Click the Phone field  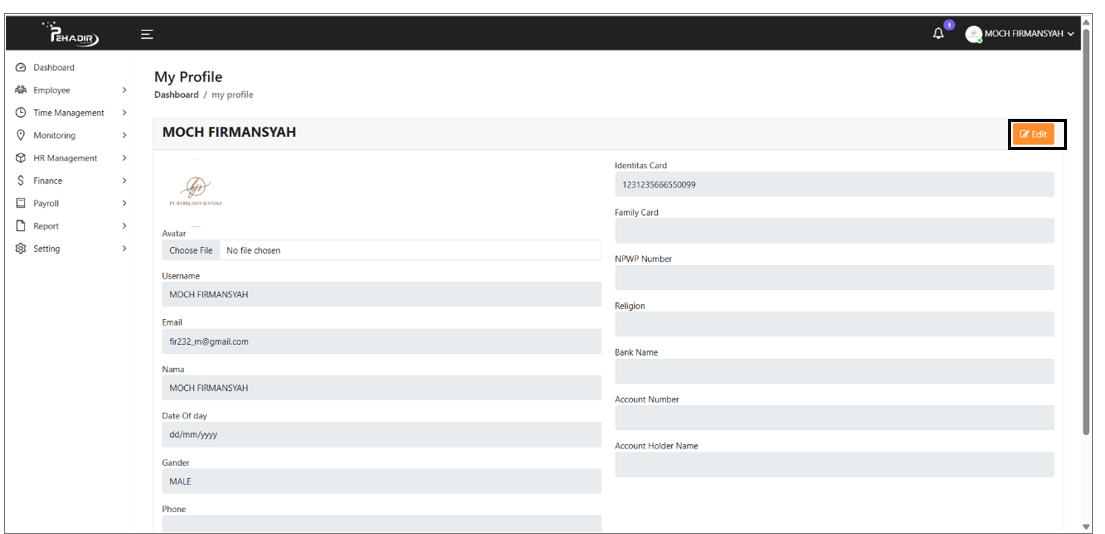click(x=381, y=523)
